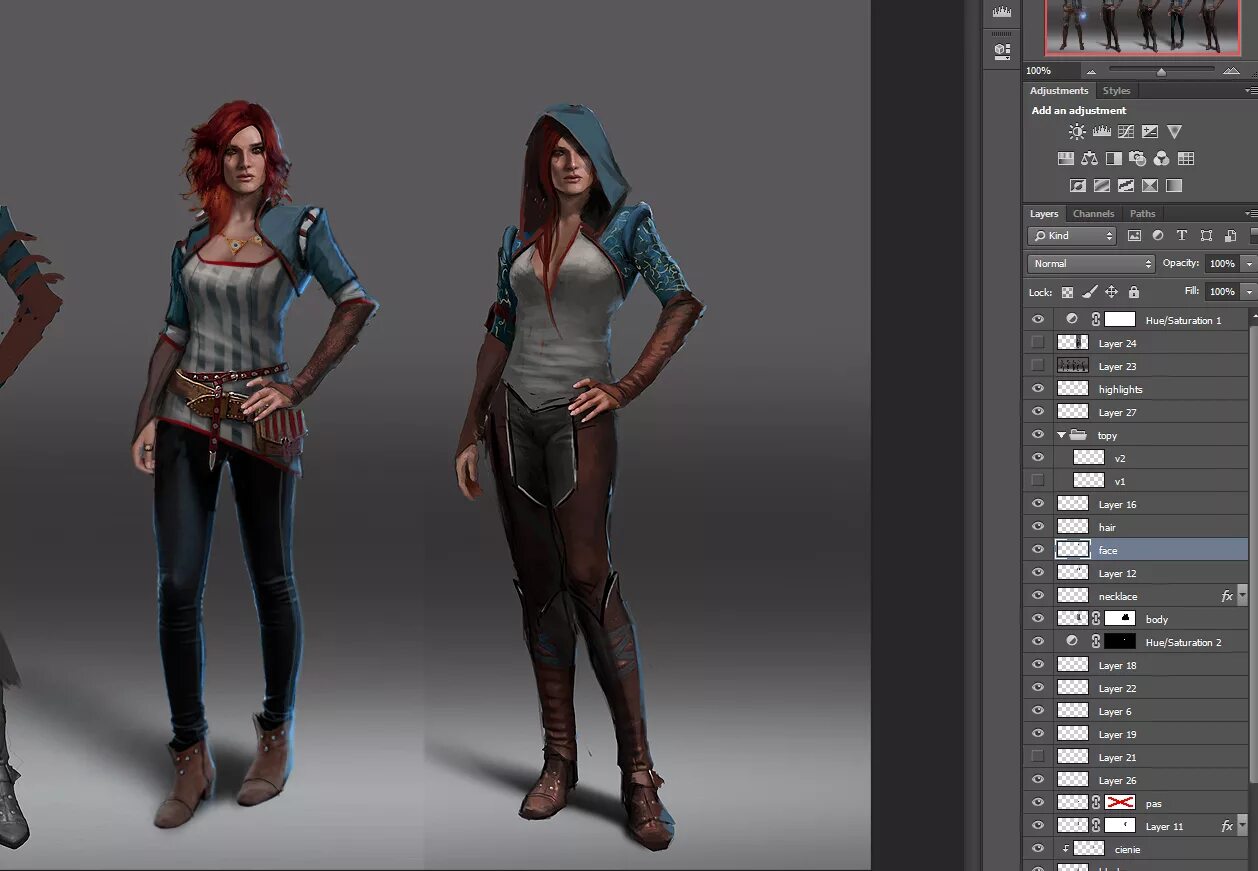Expand the necklace layer effects arrow
The width and height of the screenshot is (1258, 871).
(x=1243, y=596)
